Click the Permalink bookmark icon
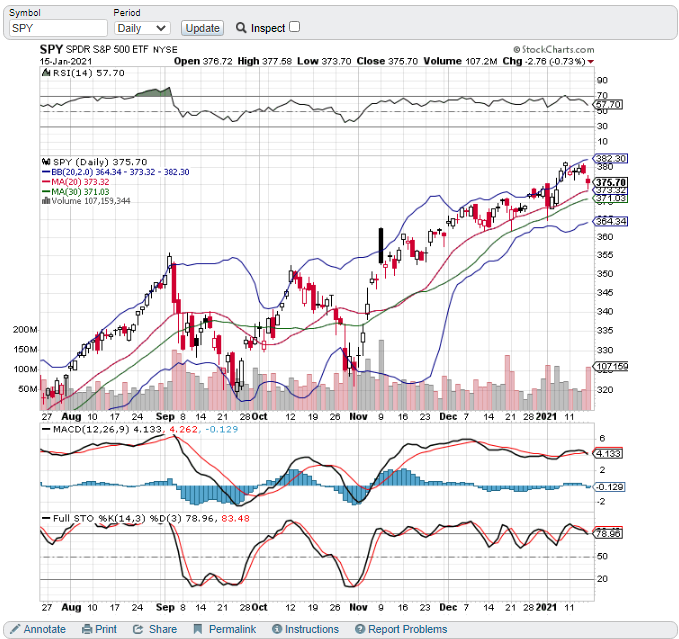The image size is (679, 639). tap(198, 629)
